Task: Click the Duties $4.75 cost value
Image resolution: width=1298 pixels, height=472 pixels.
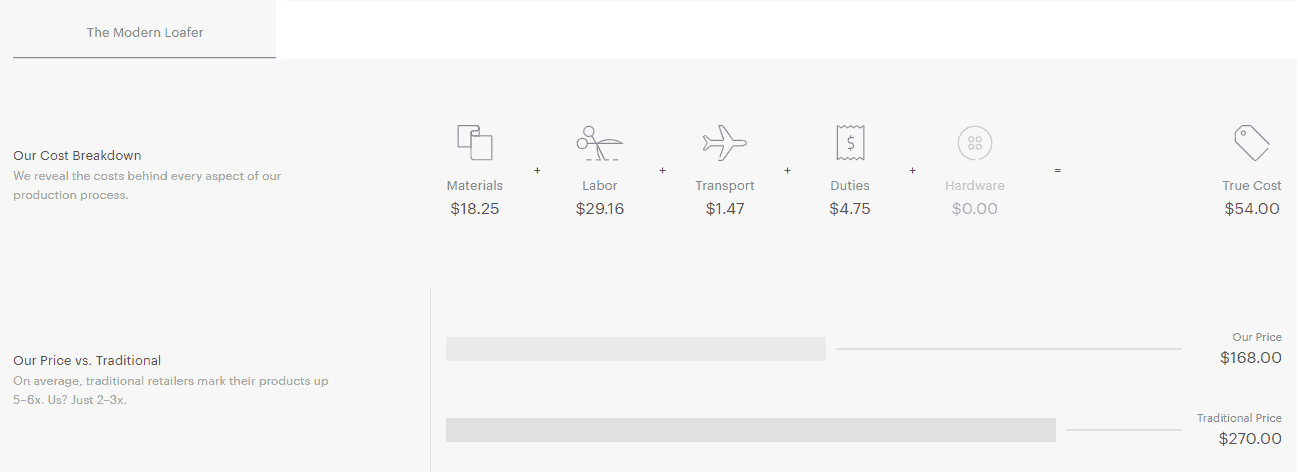Action: pyautogui.click(x=850, y=209)
